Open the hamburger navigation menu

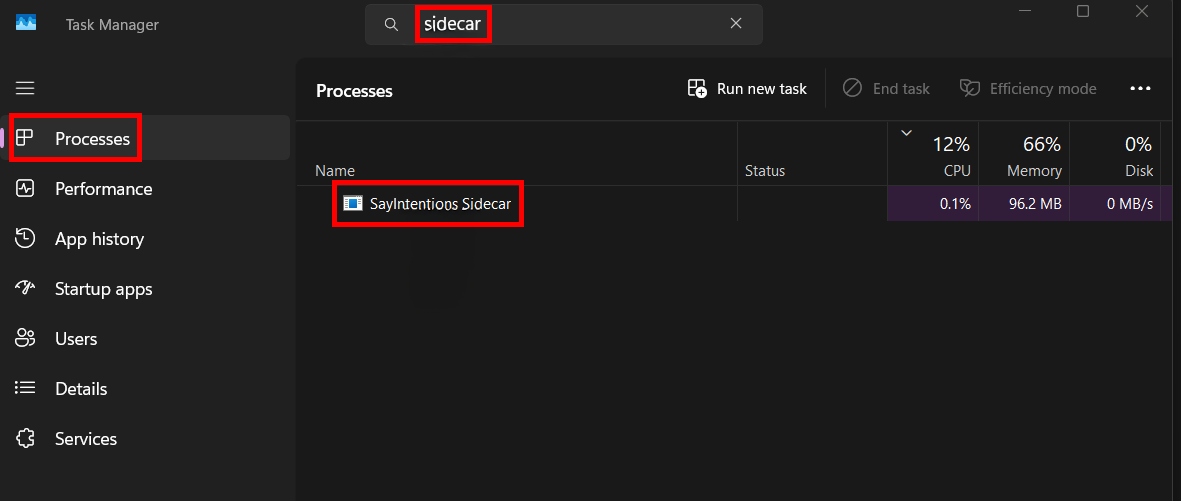pos(26,88)
